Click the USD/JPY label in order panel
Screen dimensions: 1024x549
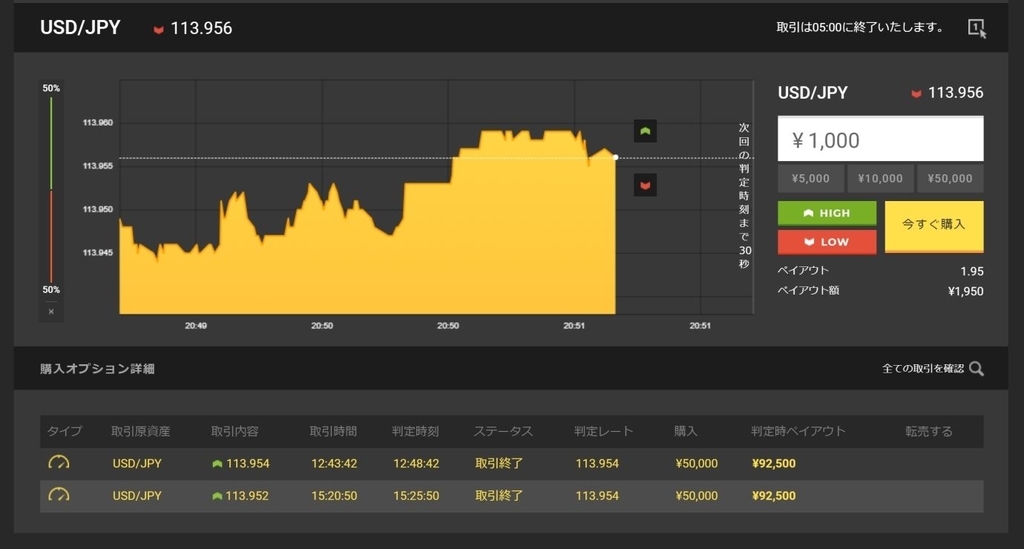click(x=812, y=93)
